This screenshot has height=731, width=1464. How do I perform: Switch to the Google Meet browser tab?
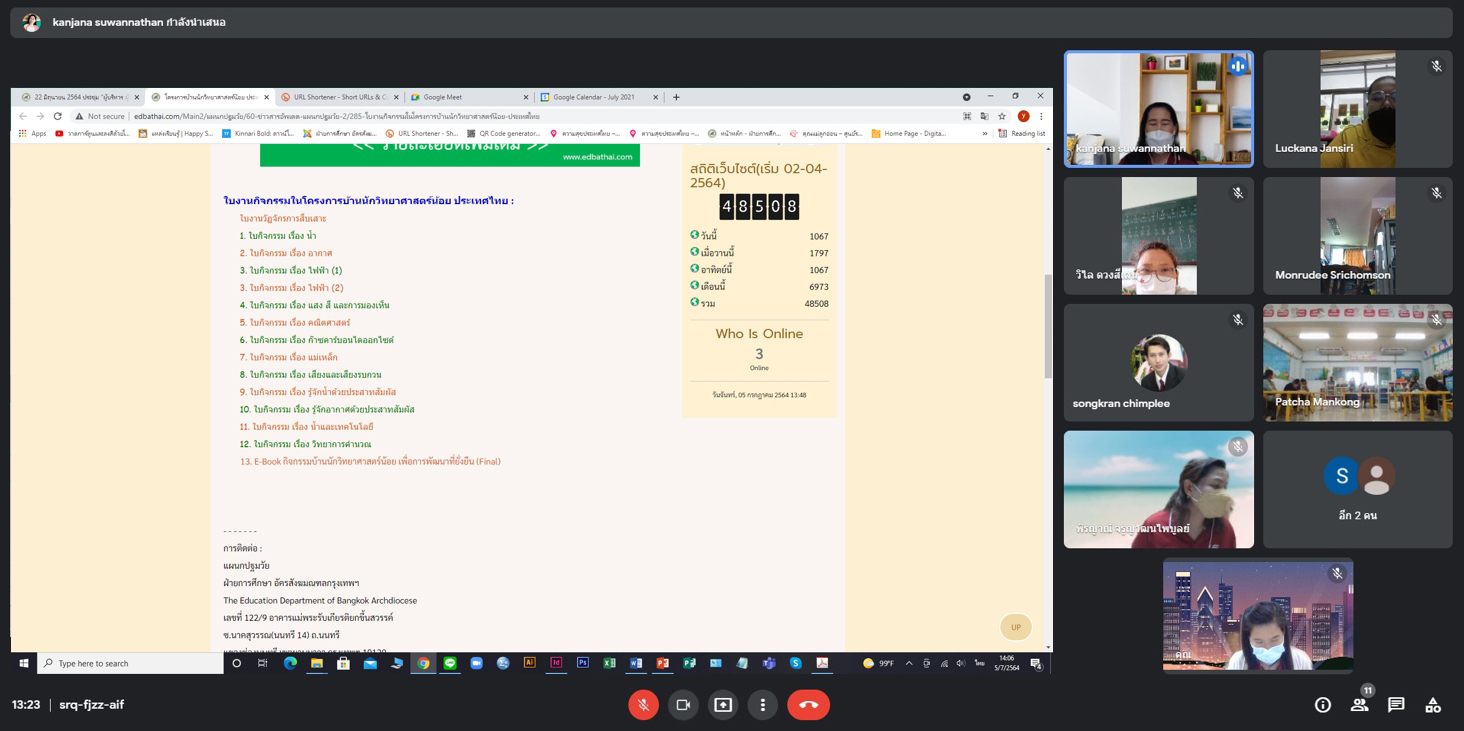(x=468, y=97)
